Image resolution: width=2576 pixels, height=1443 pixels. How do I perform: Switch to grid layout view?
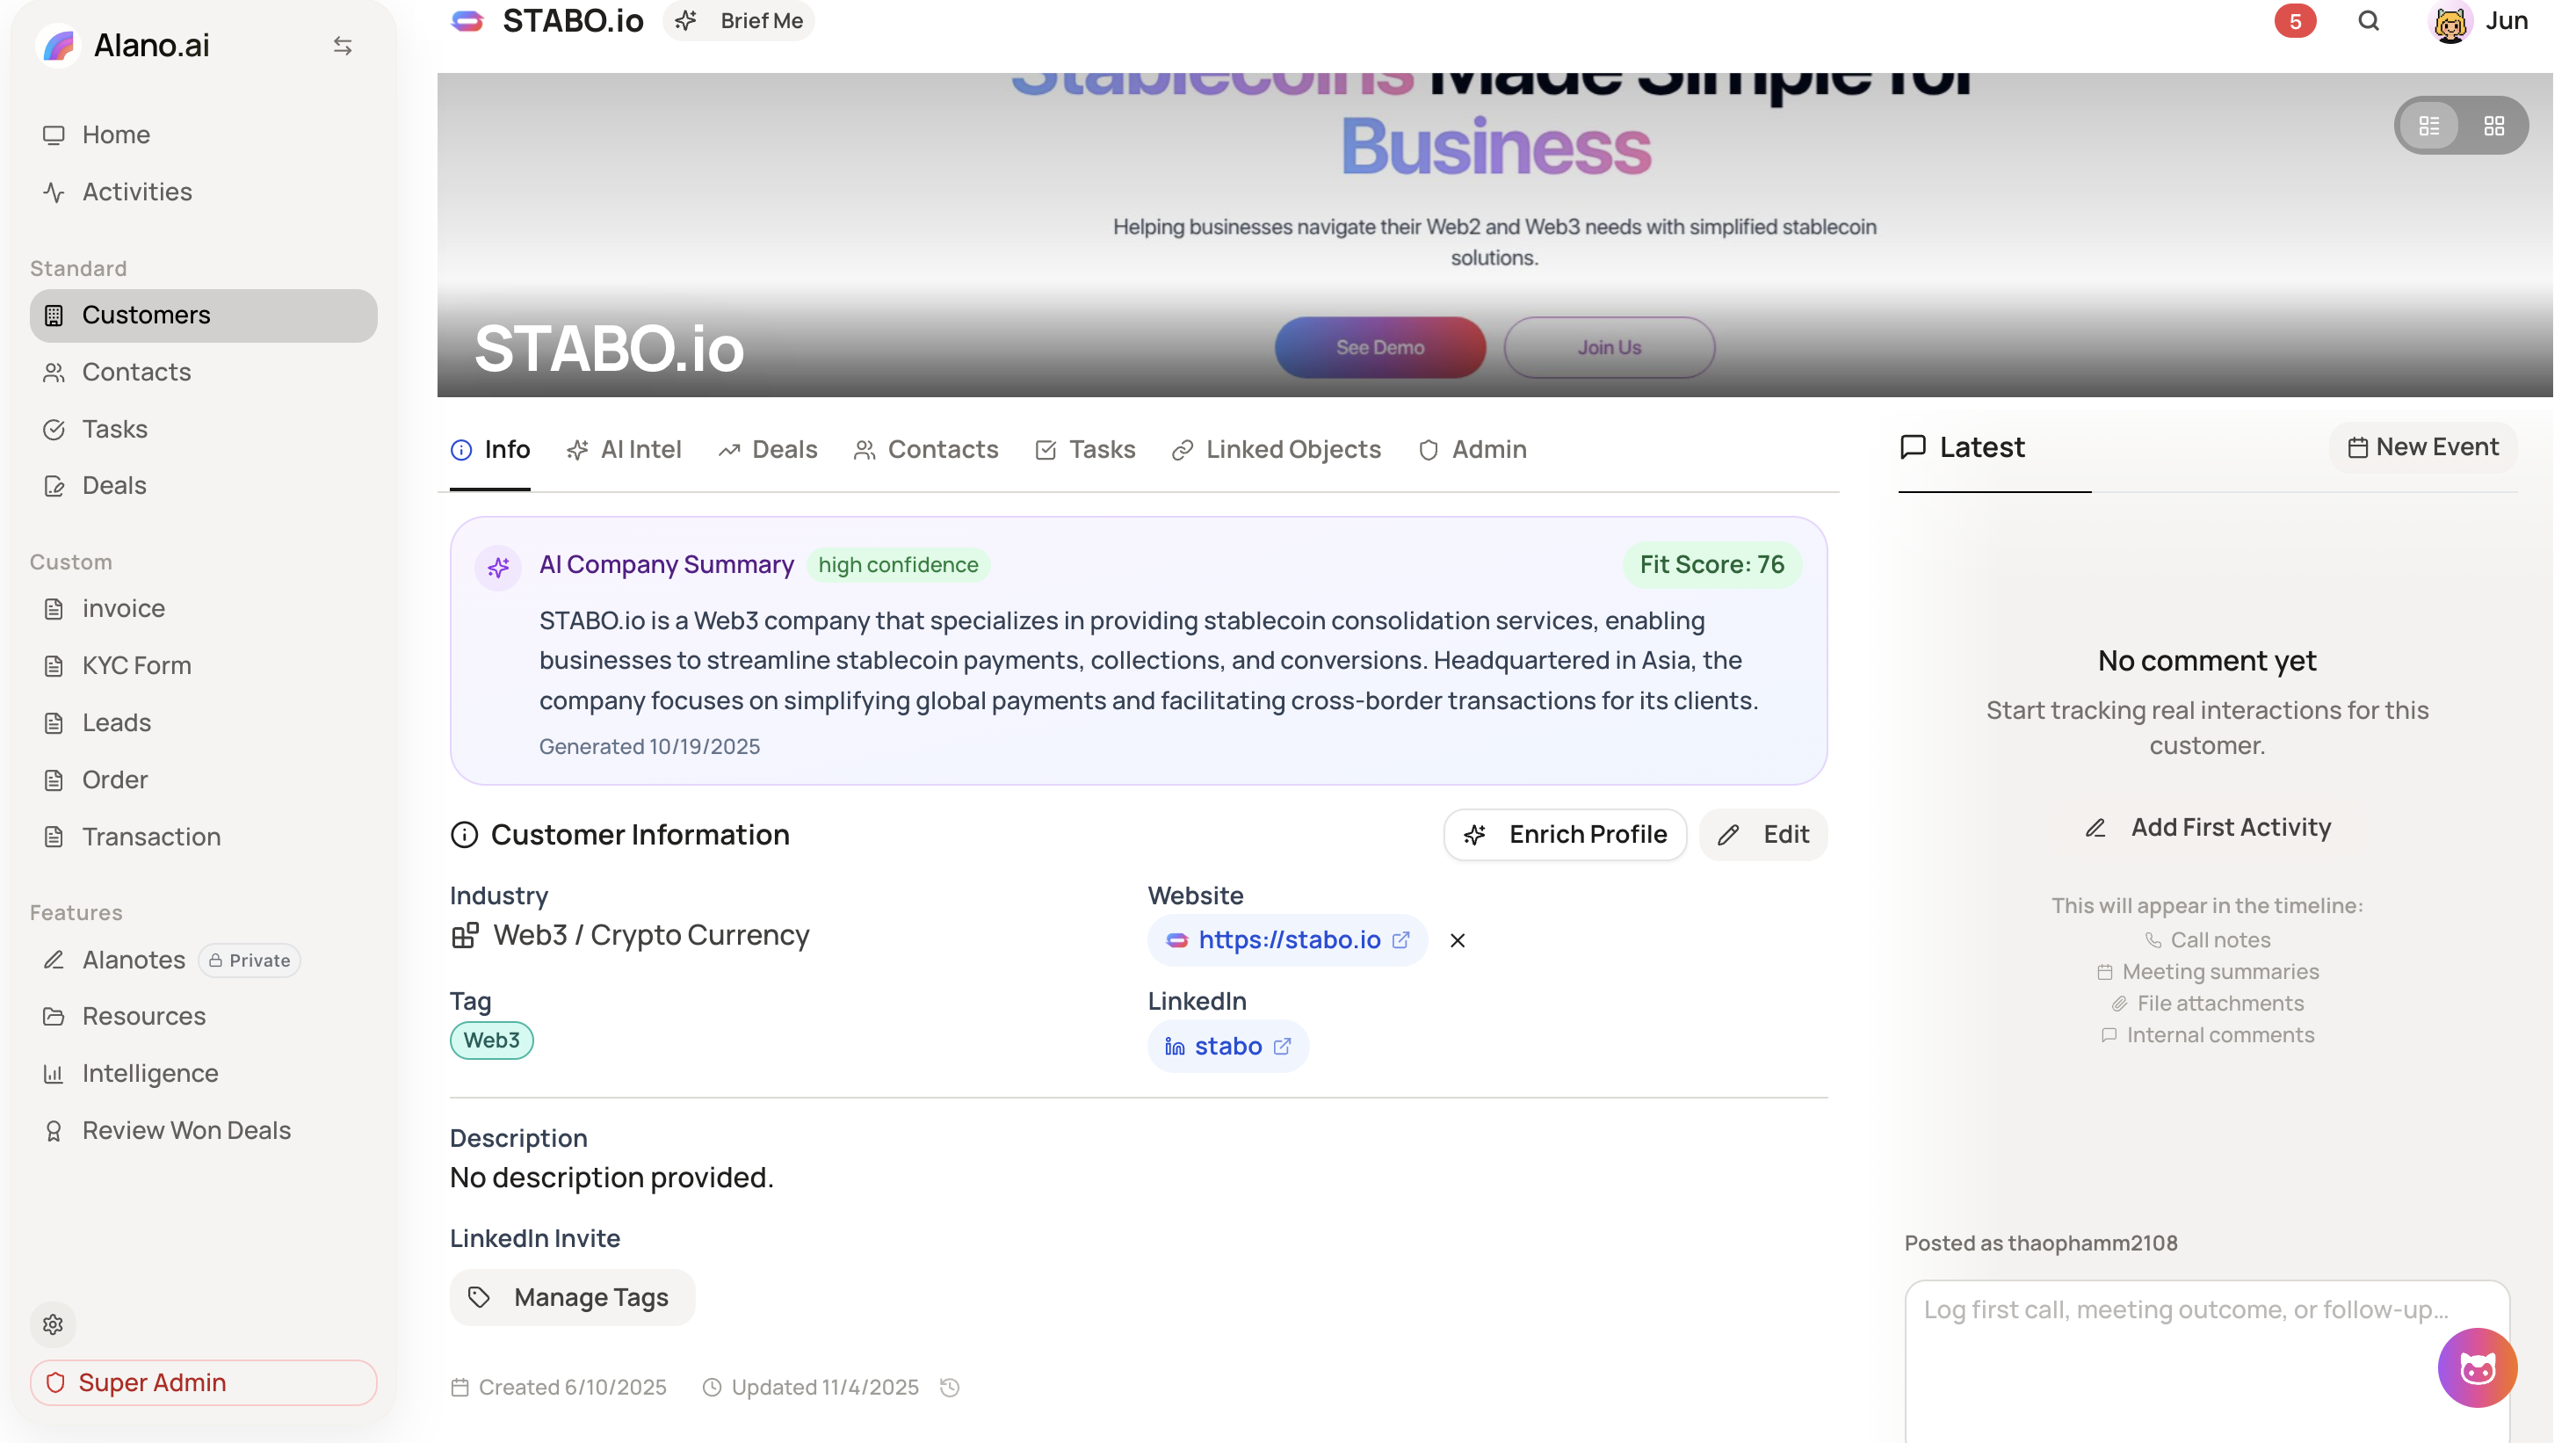point(2494,126)
